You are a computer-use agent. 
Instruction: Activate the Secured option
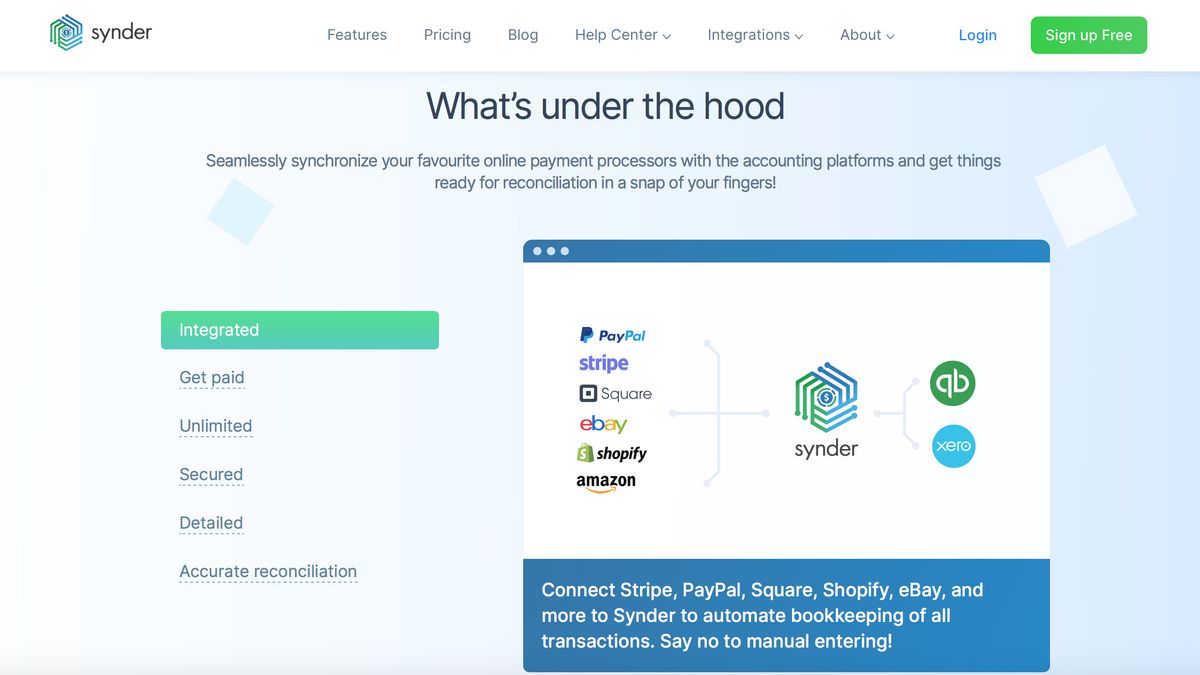tap(211, 474)
